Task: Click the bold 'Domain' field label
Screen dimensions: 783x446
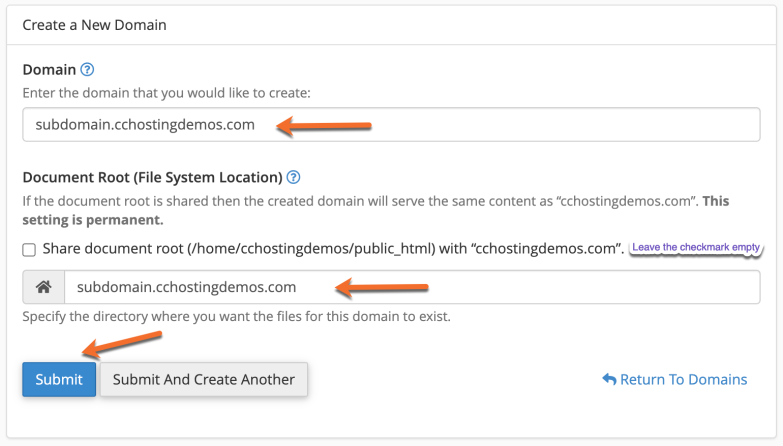Action: [49, 70]
